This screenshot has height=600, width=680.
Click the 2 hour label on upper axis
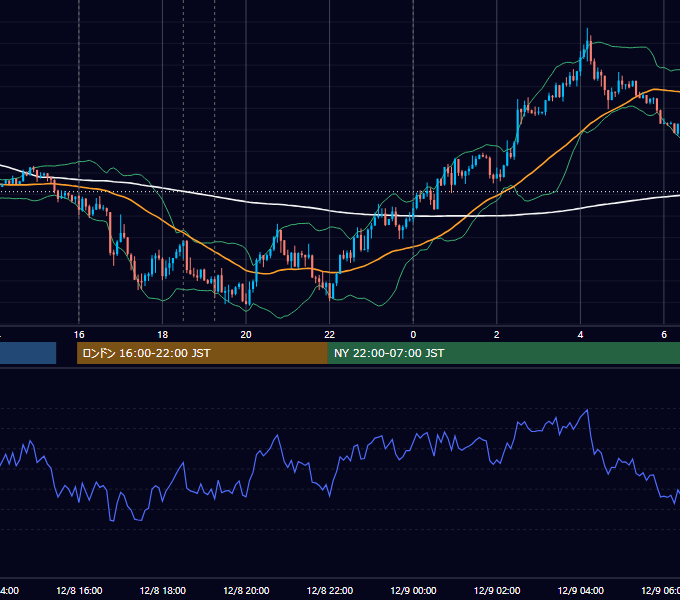coord(497,335)
